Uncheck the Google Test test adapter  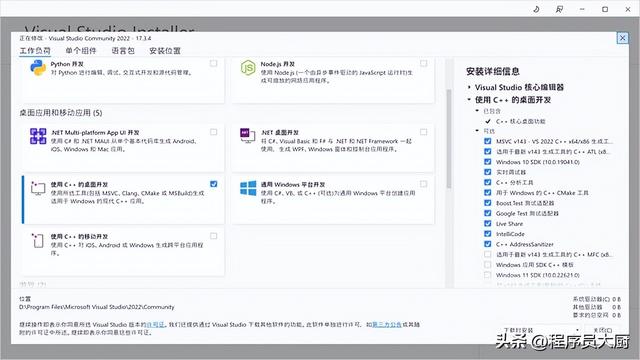487,213
